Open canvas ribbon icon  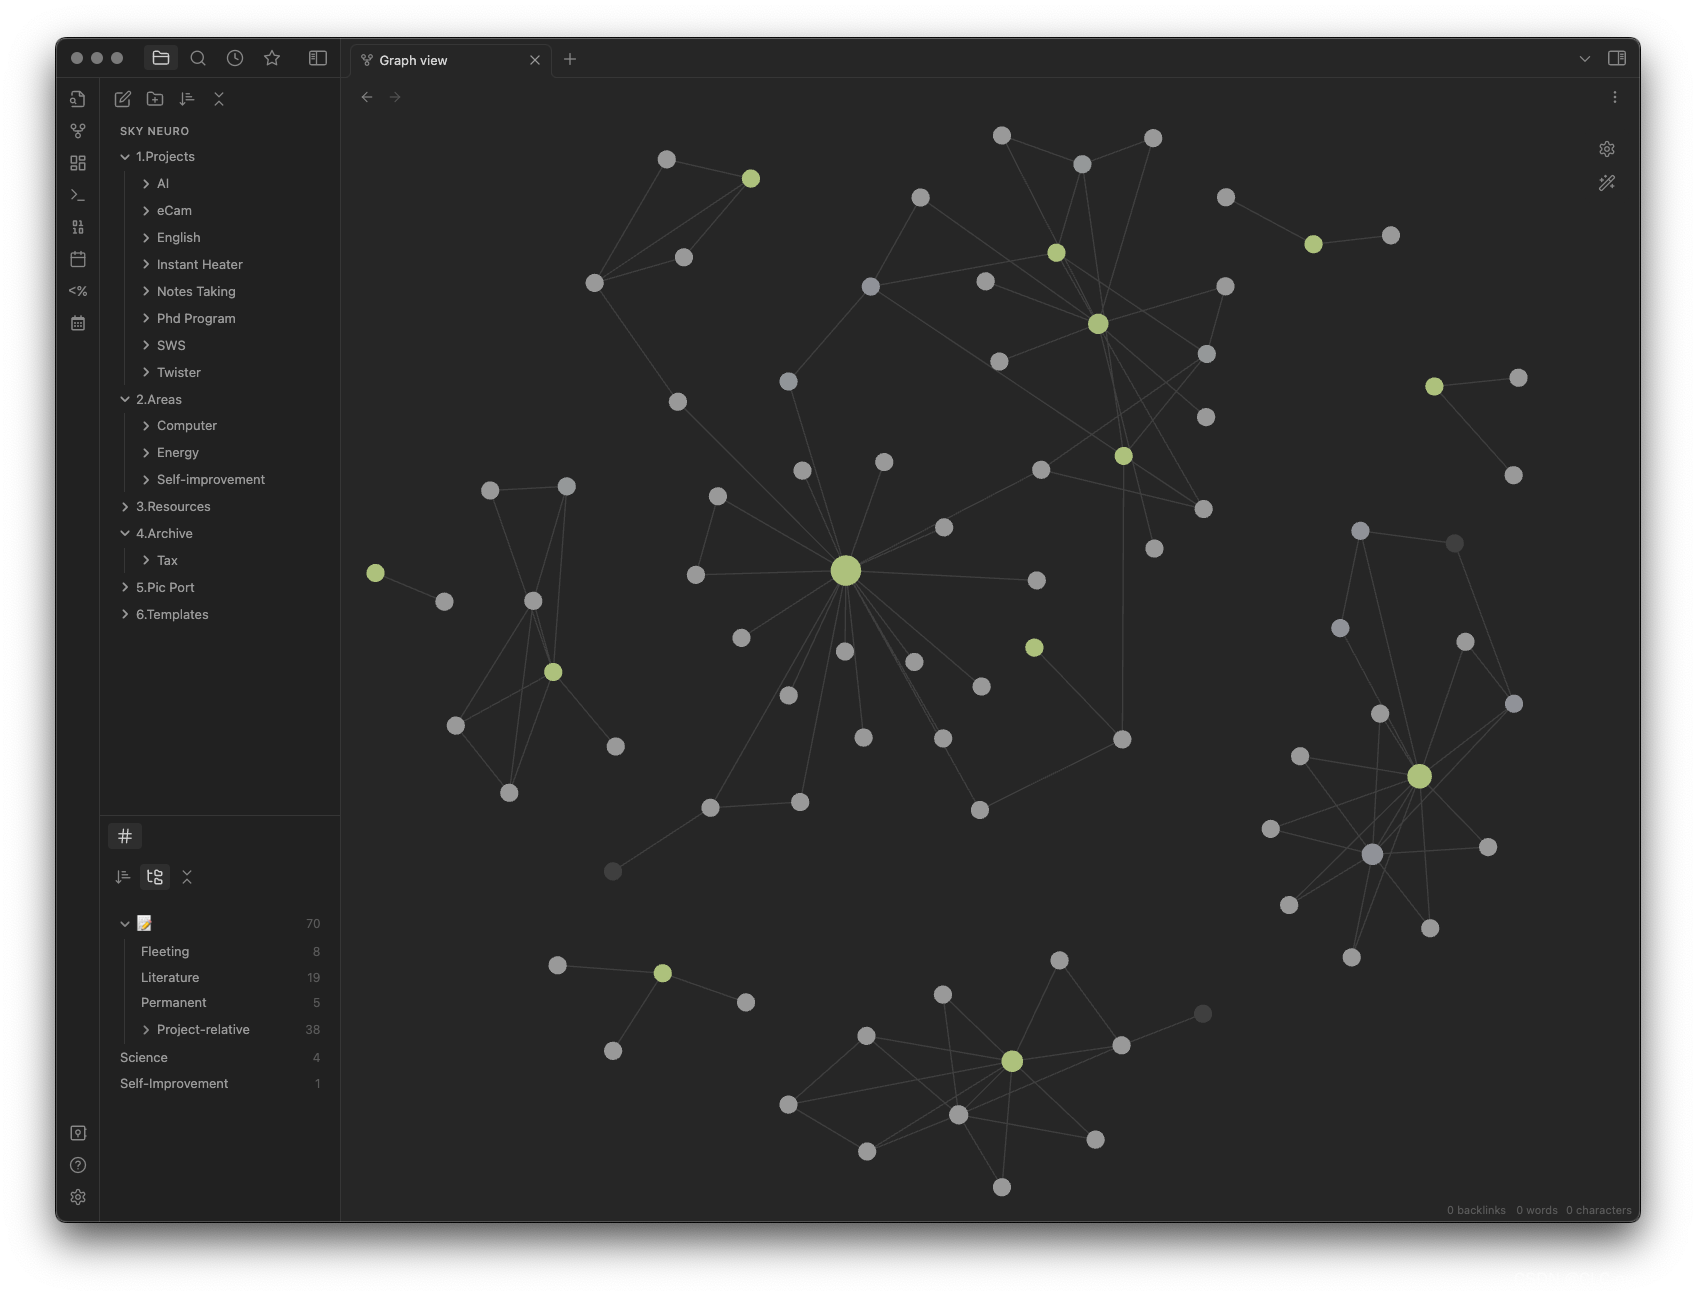[x=78, y=163]
